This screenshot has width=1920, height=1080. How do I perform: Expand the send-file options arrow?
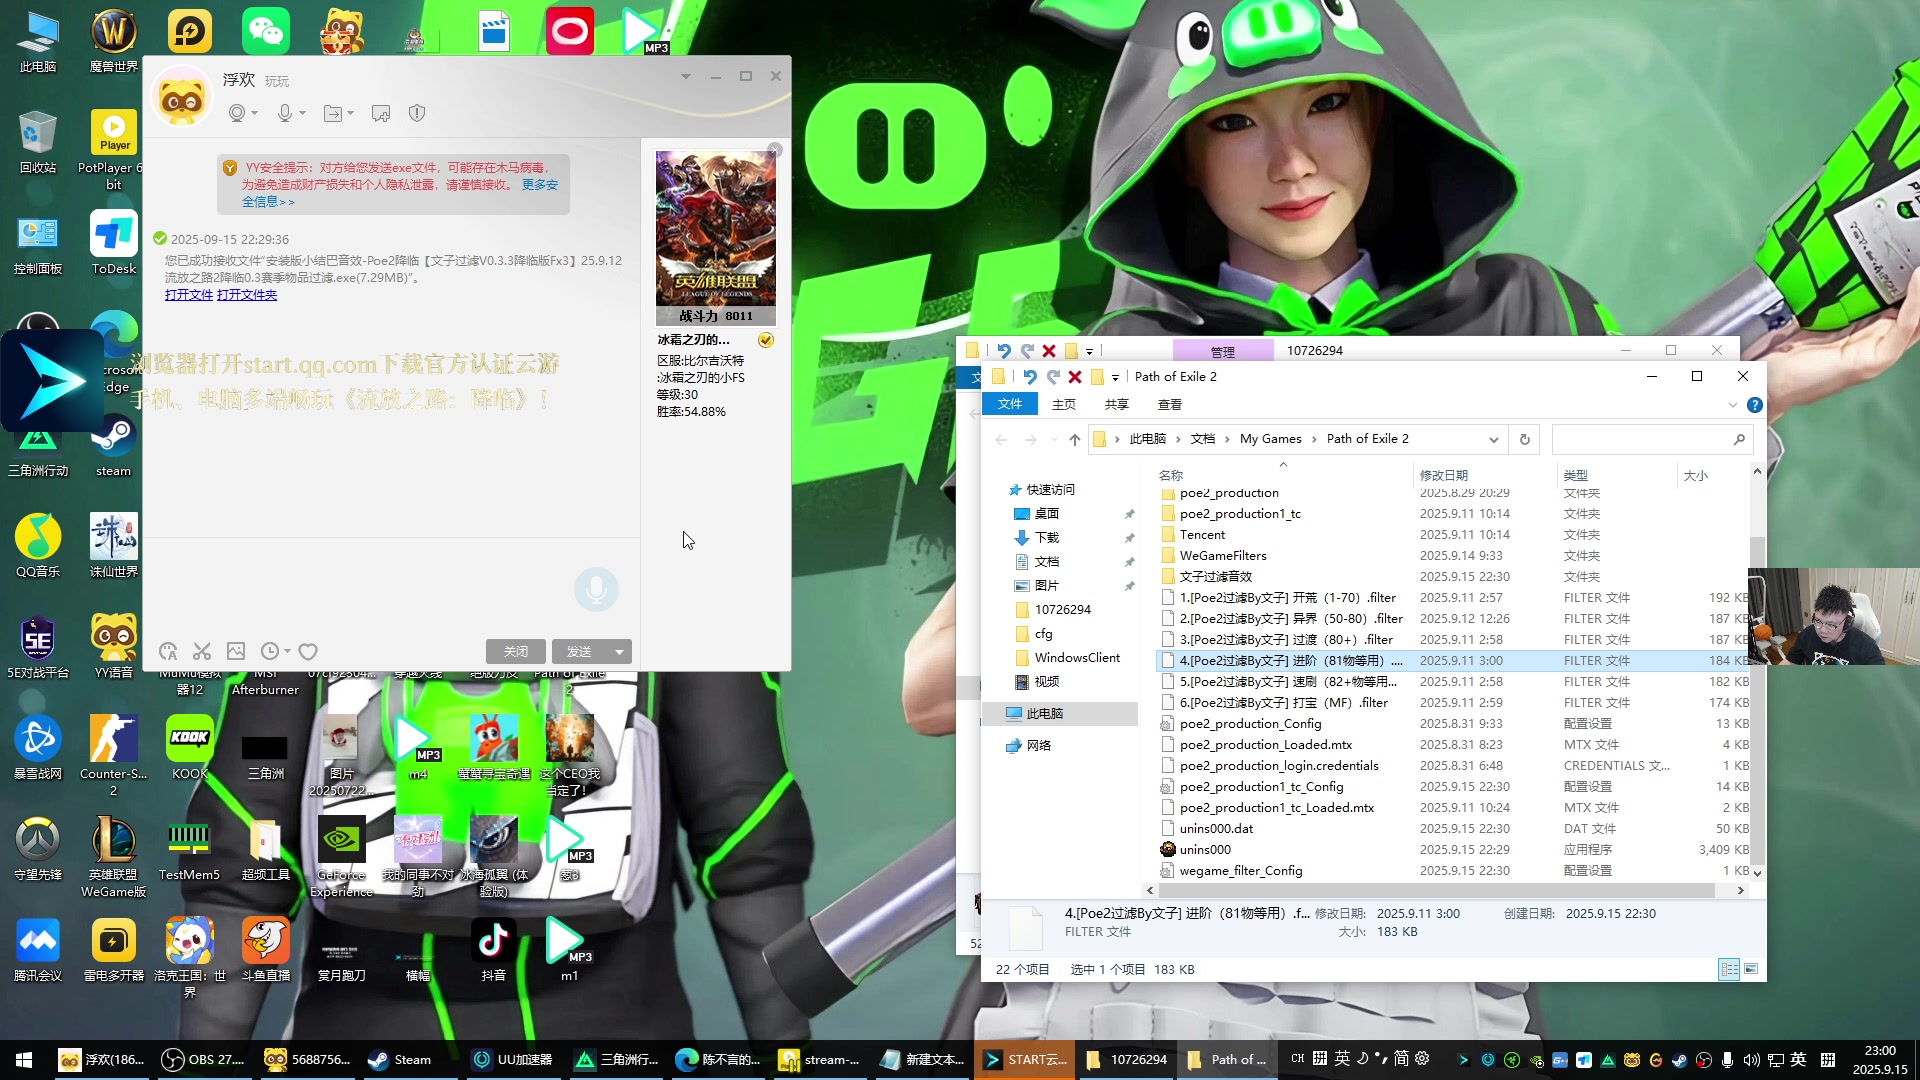pos(350,114)
